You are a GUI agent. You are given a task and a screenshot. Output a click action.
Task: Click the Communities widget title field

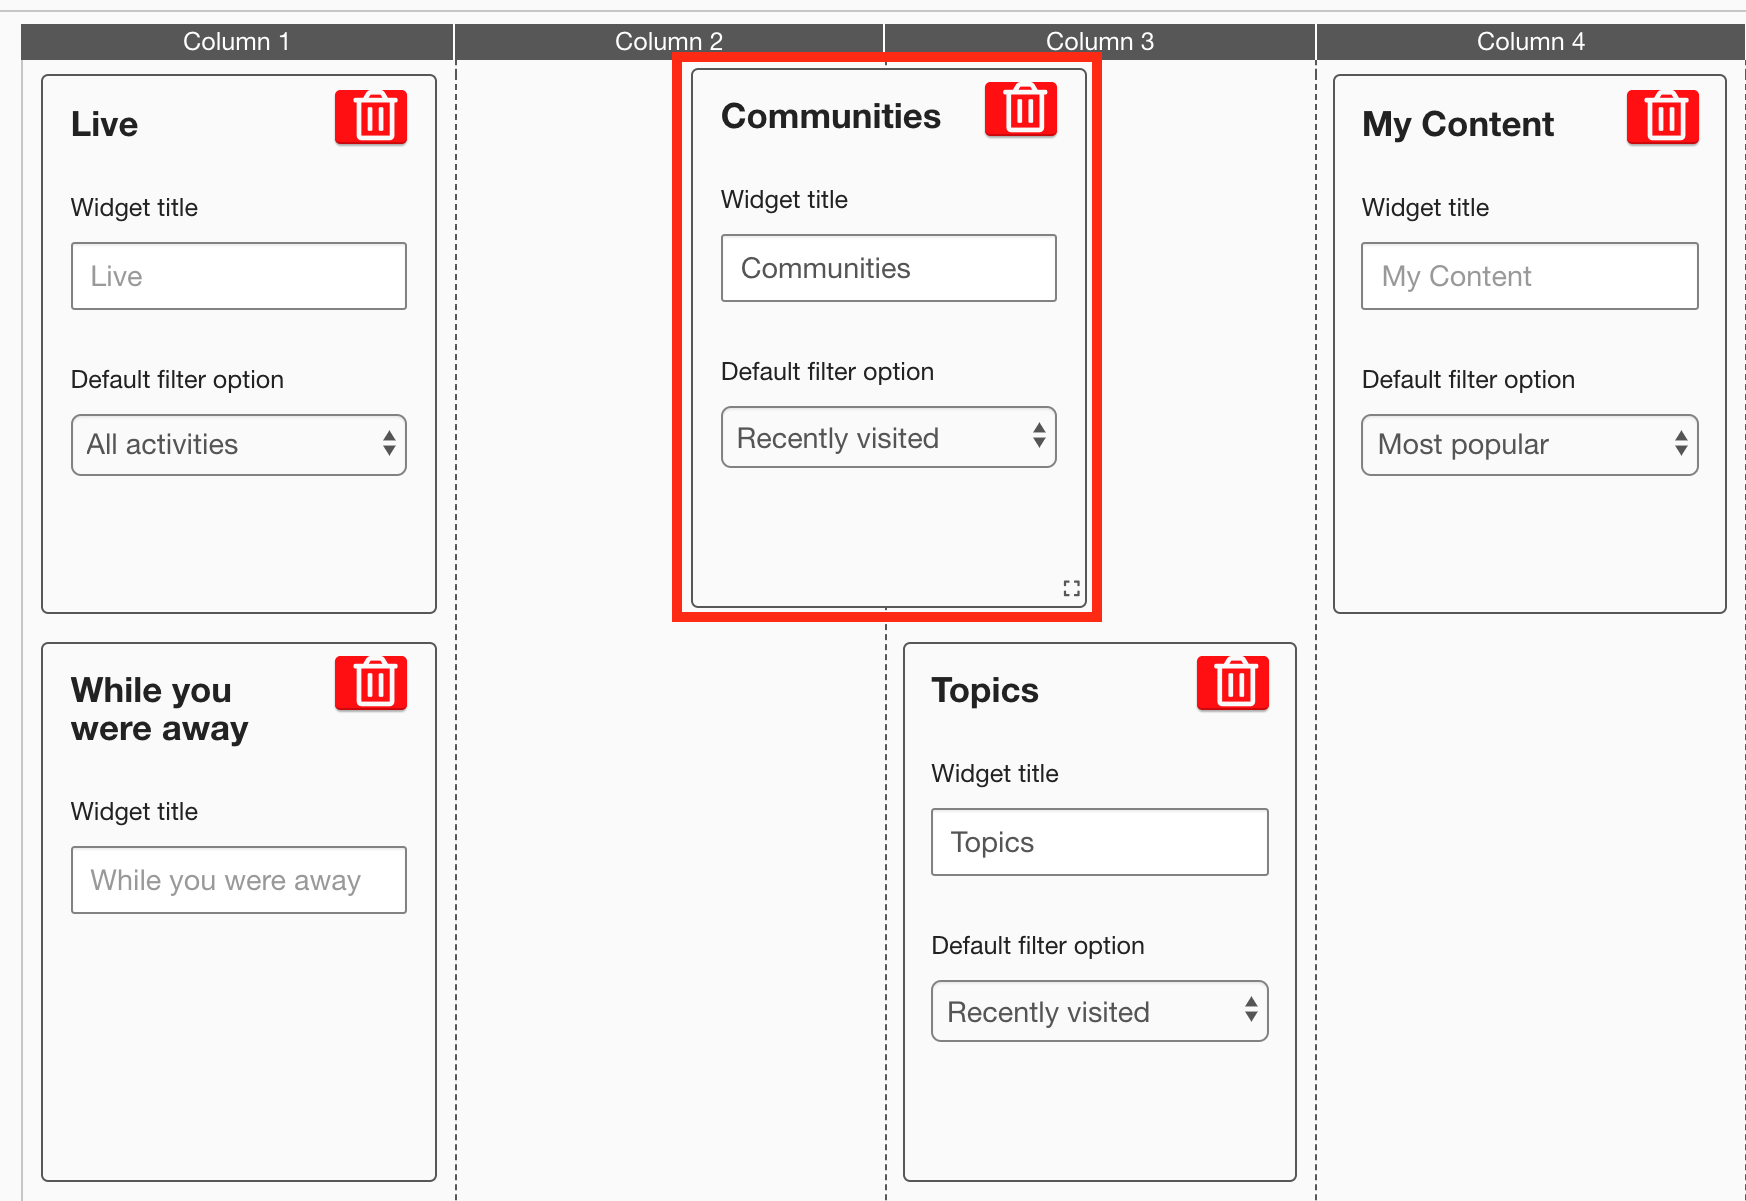(x=888, y=268)
